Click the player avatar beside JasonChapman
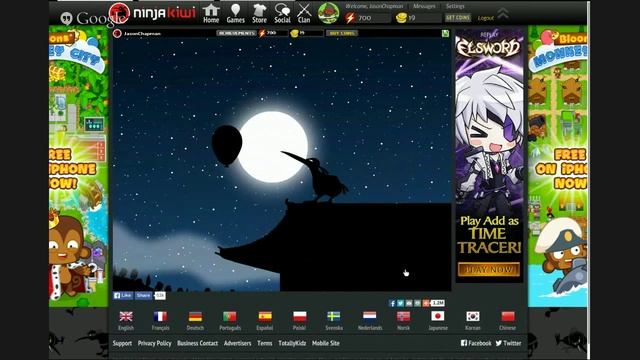Viewport: 640px width, 360px height. pos(117,33)
